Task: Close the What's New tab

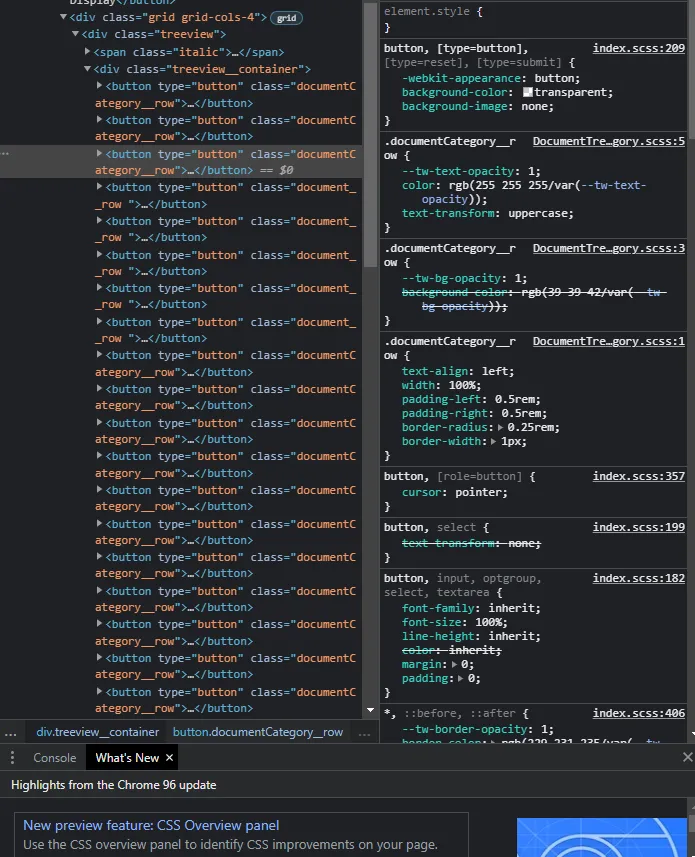Action: pos(169,758)
